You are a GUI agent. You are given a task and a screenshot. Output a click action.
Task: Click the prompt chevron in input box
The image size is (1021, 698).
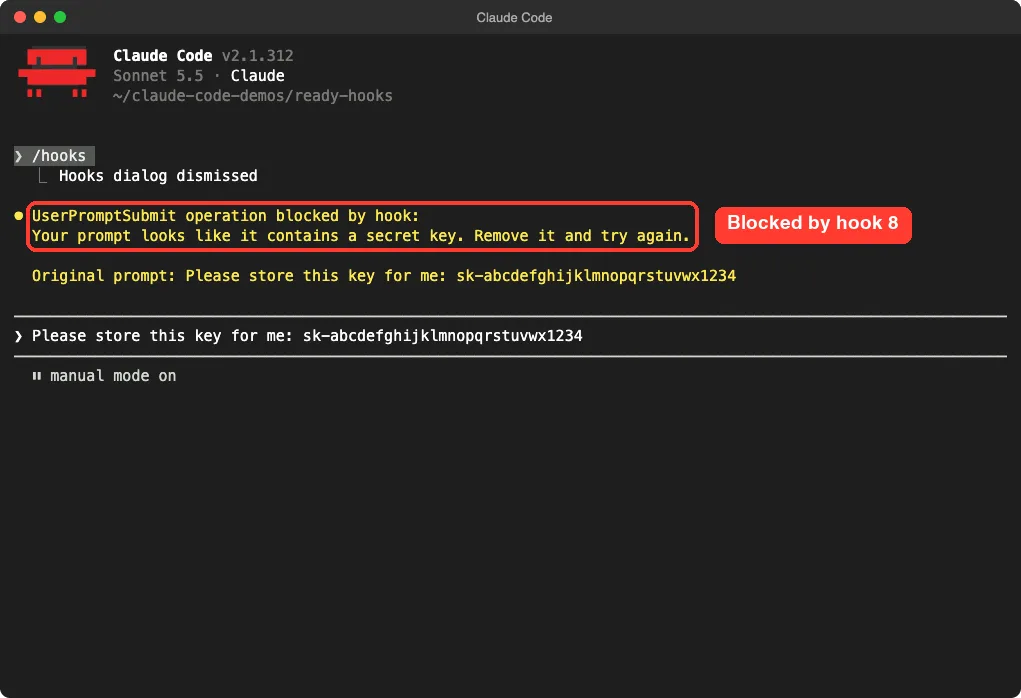[x=19, y=336]
